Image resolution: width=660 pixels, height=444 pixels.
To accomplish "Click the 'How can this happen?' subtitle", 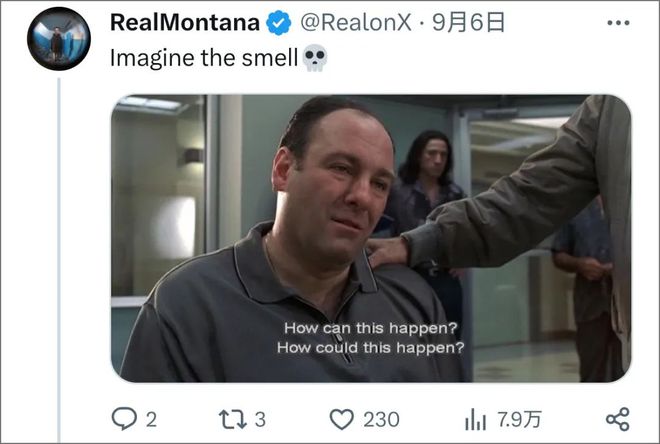I will [370, 328].
